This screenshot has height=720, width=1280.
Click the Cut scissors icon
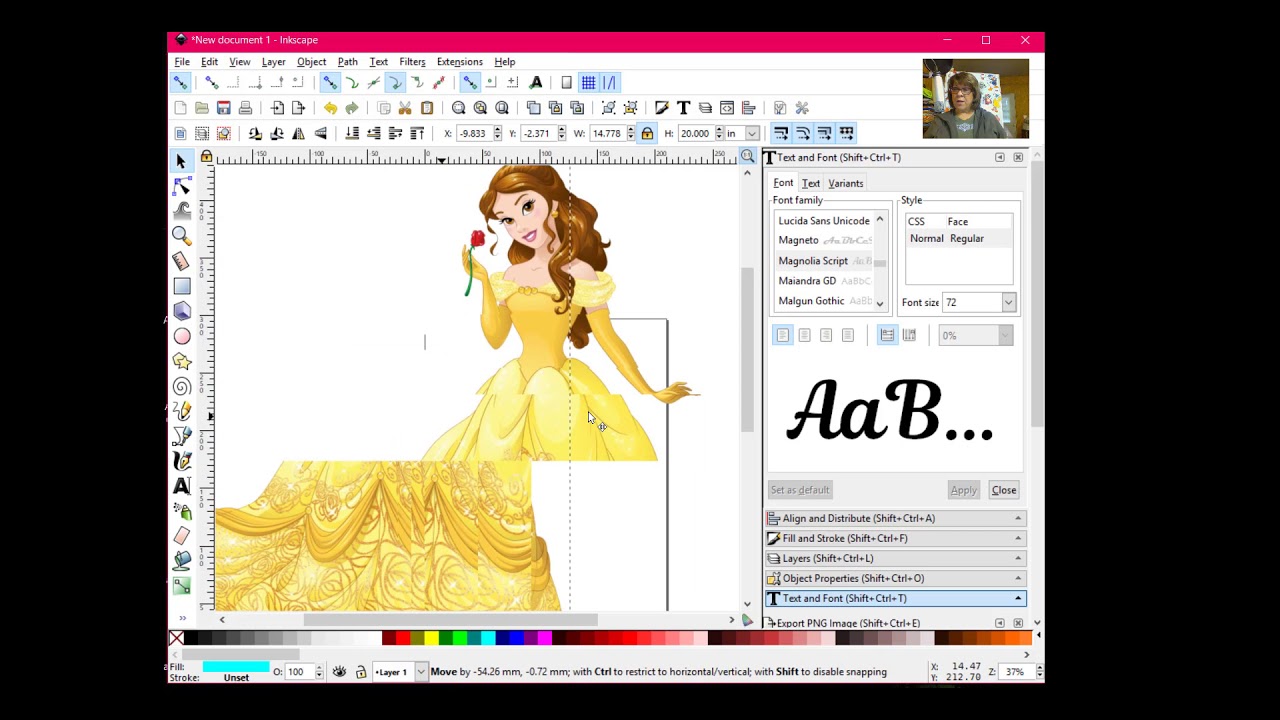pos(405,108)
